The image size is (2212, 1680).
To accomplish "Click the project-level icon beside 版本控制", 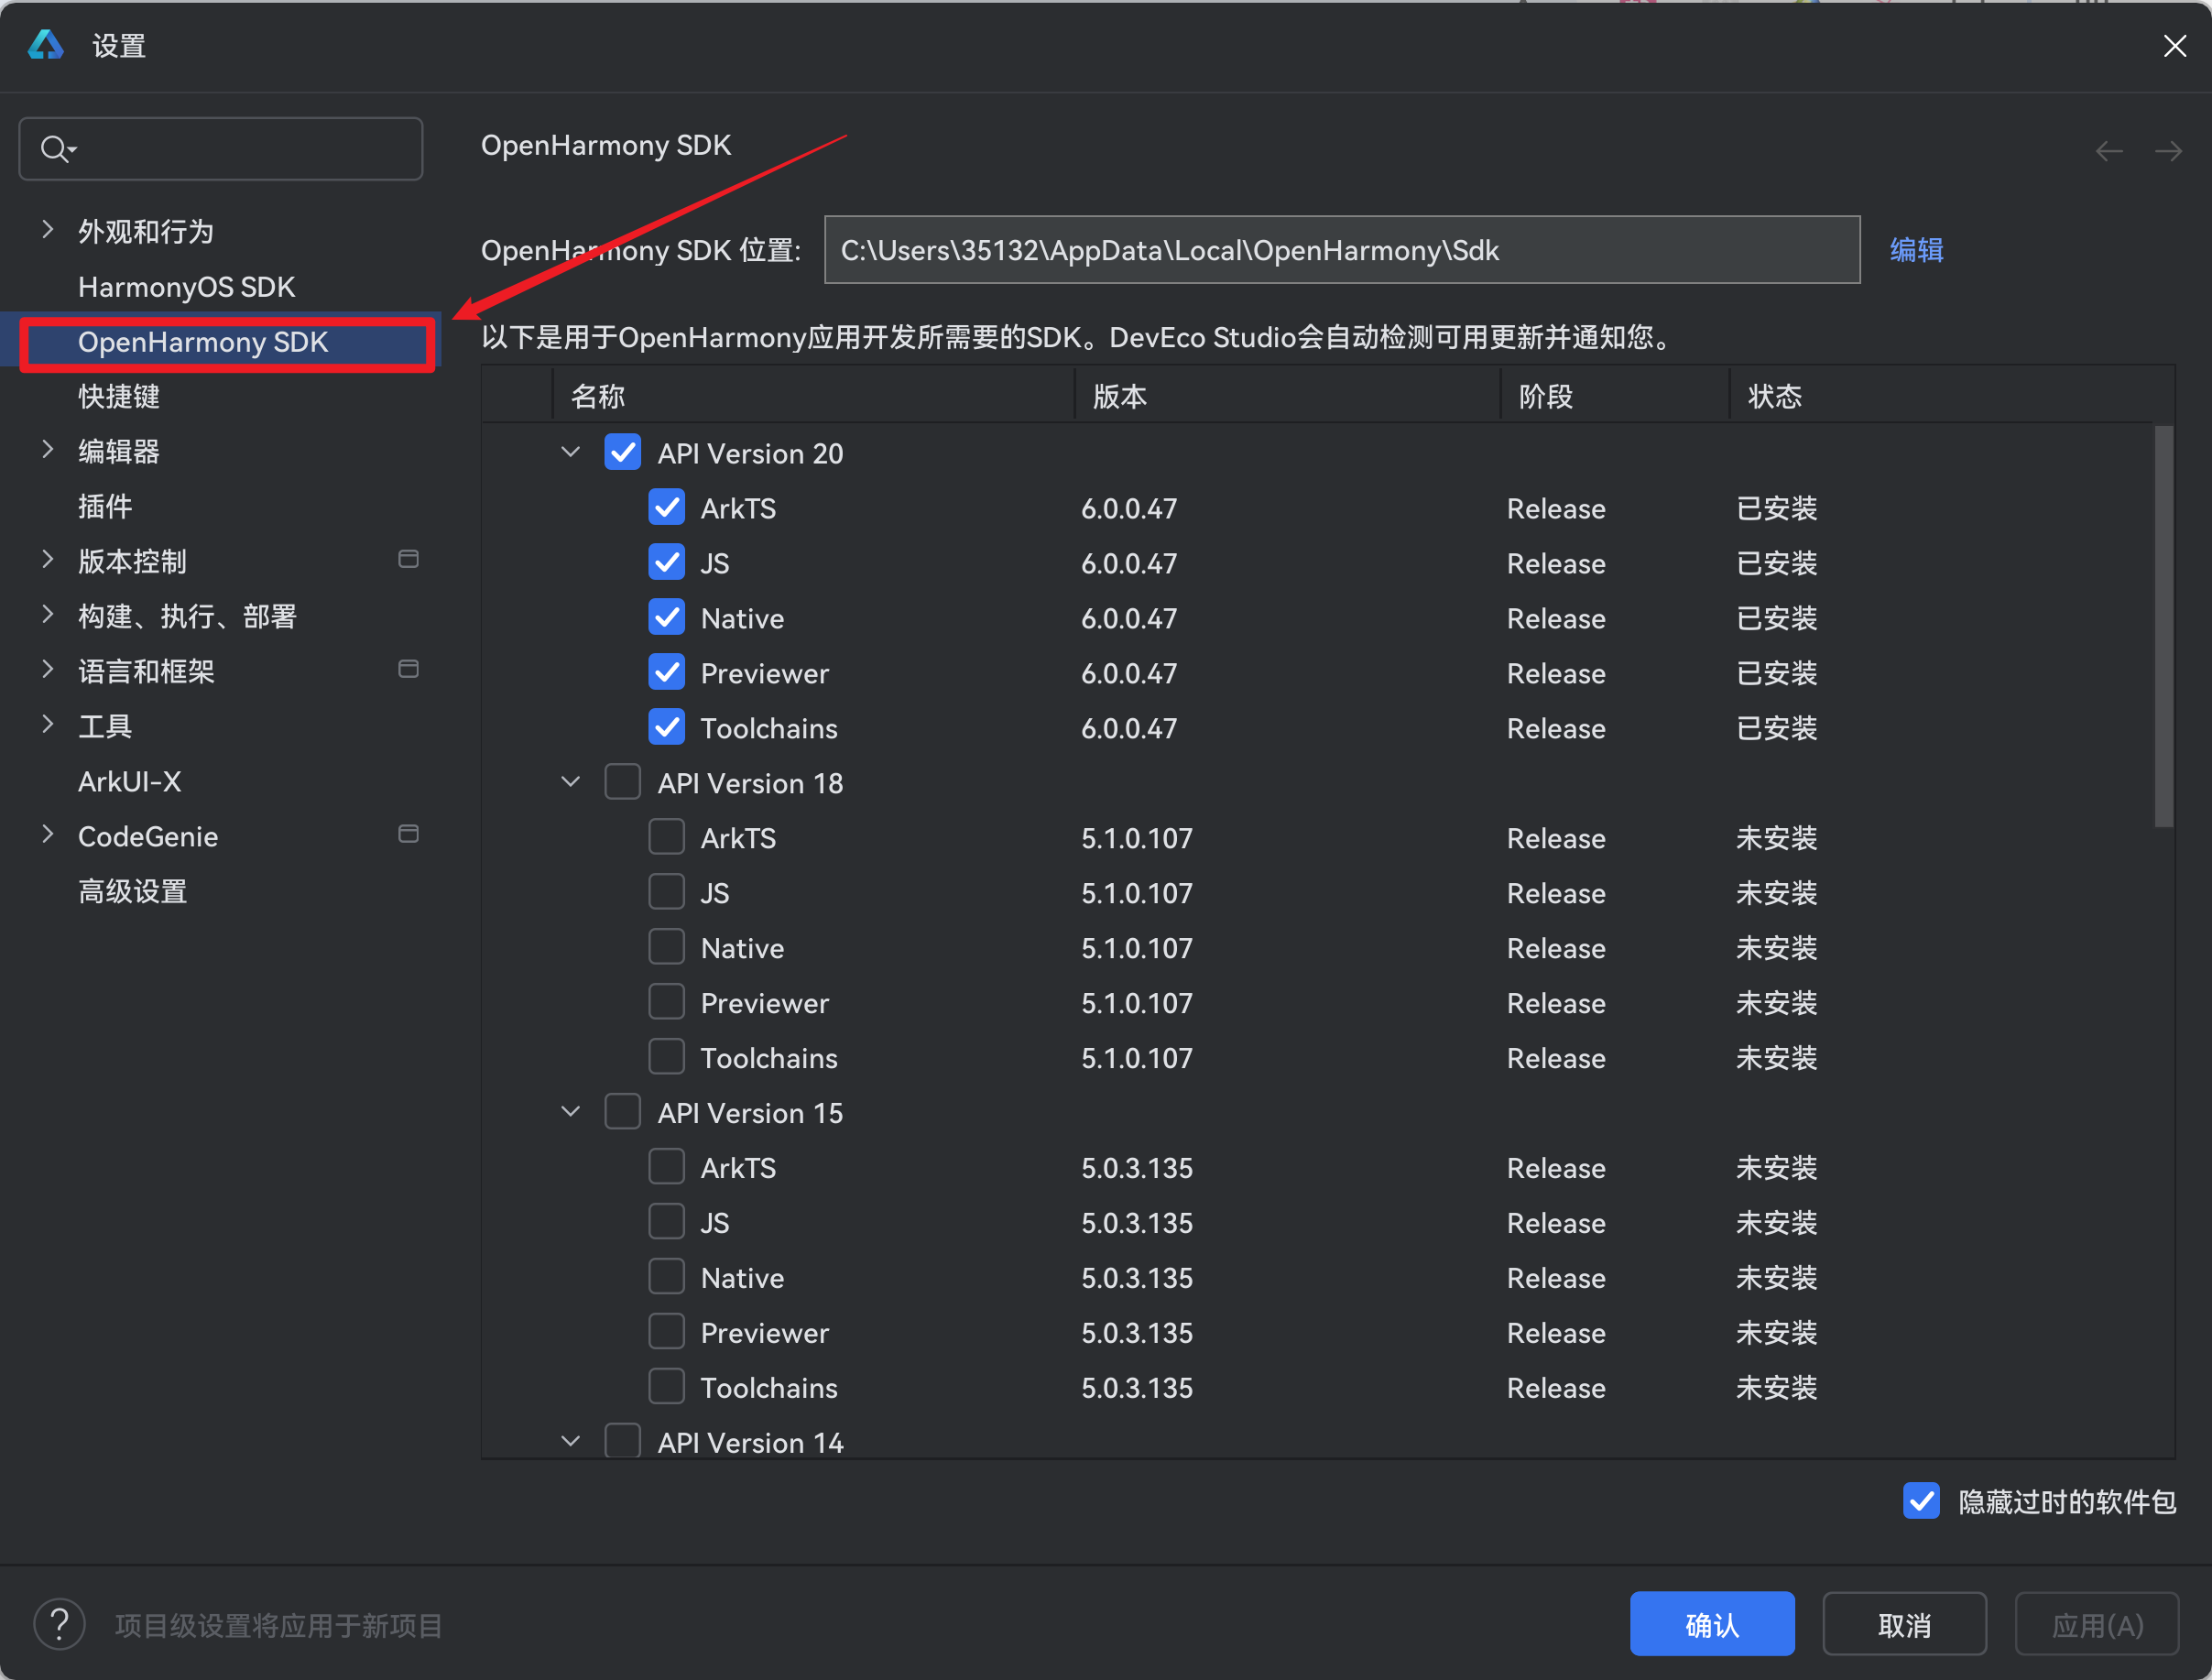I will [408, 559].
